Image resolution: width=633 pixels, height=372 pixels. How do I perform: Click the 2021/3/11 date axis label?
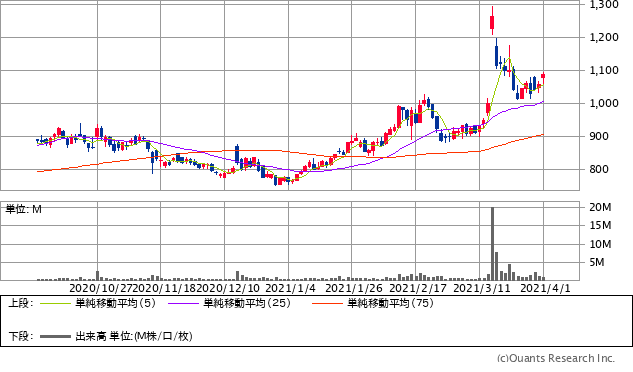coord(482,288)
